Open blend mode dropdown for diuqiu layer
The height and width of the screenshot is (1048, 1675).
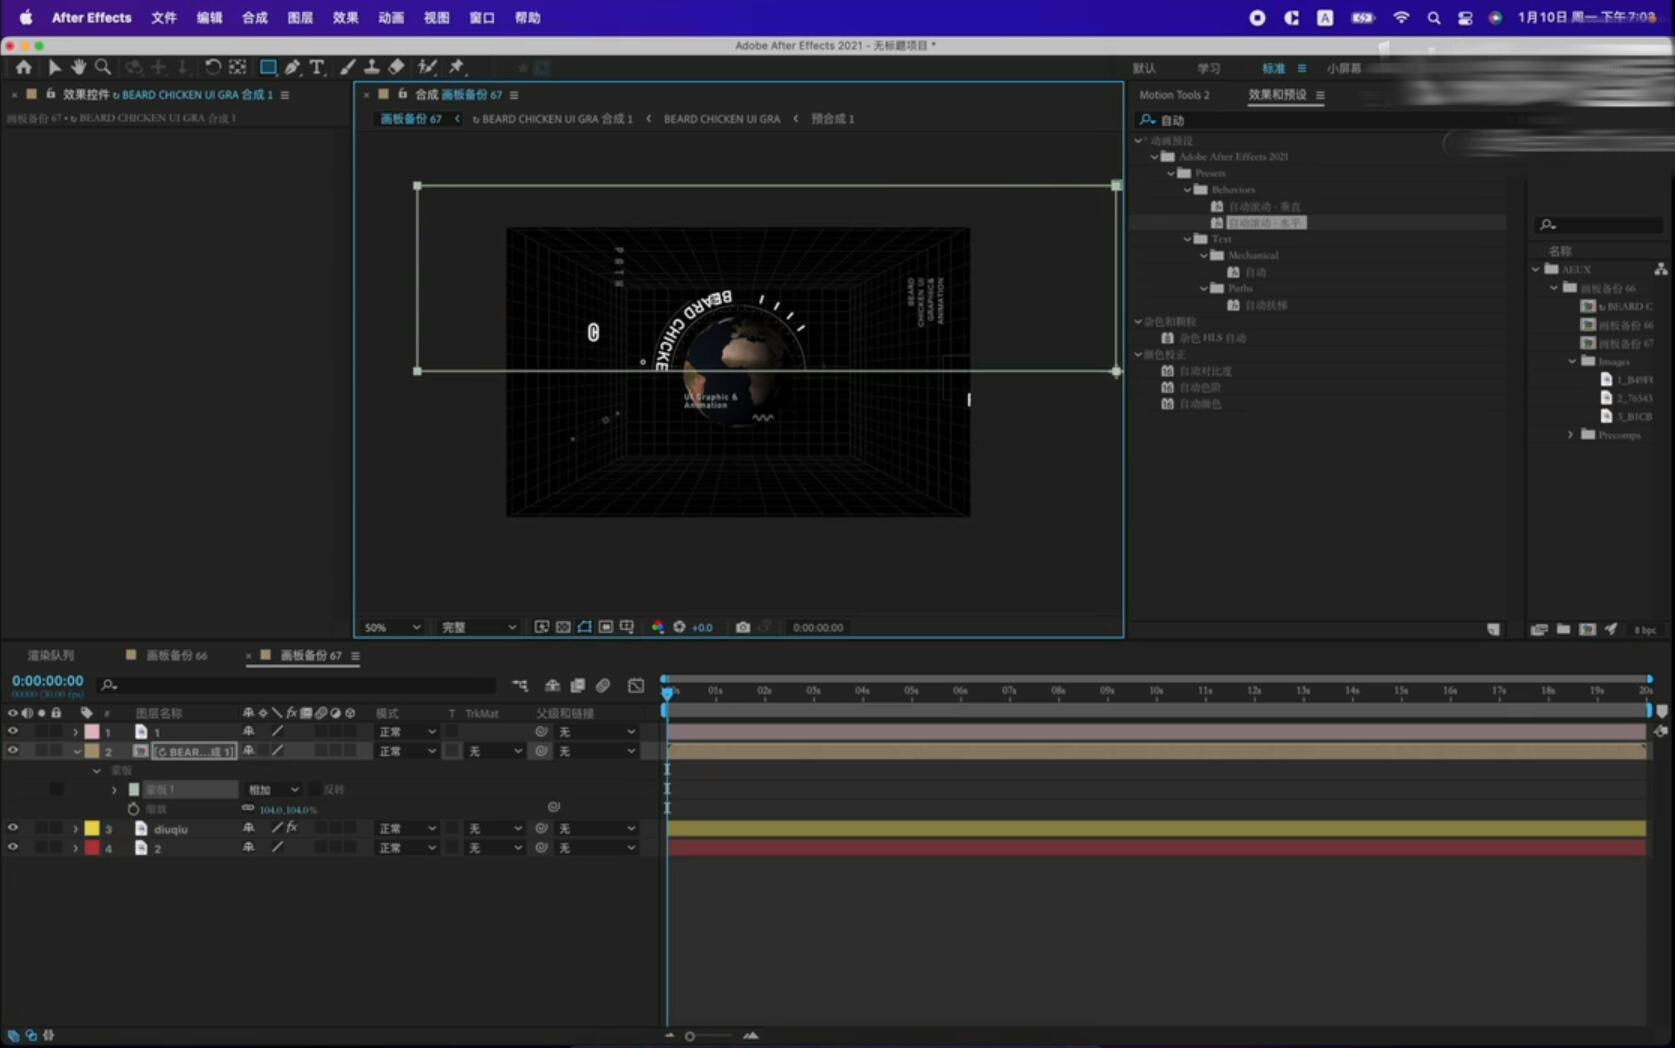click(x=407, y=828)
